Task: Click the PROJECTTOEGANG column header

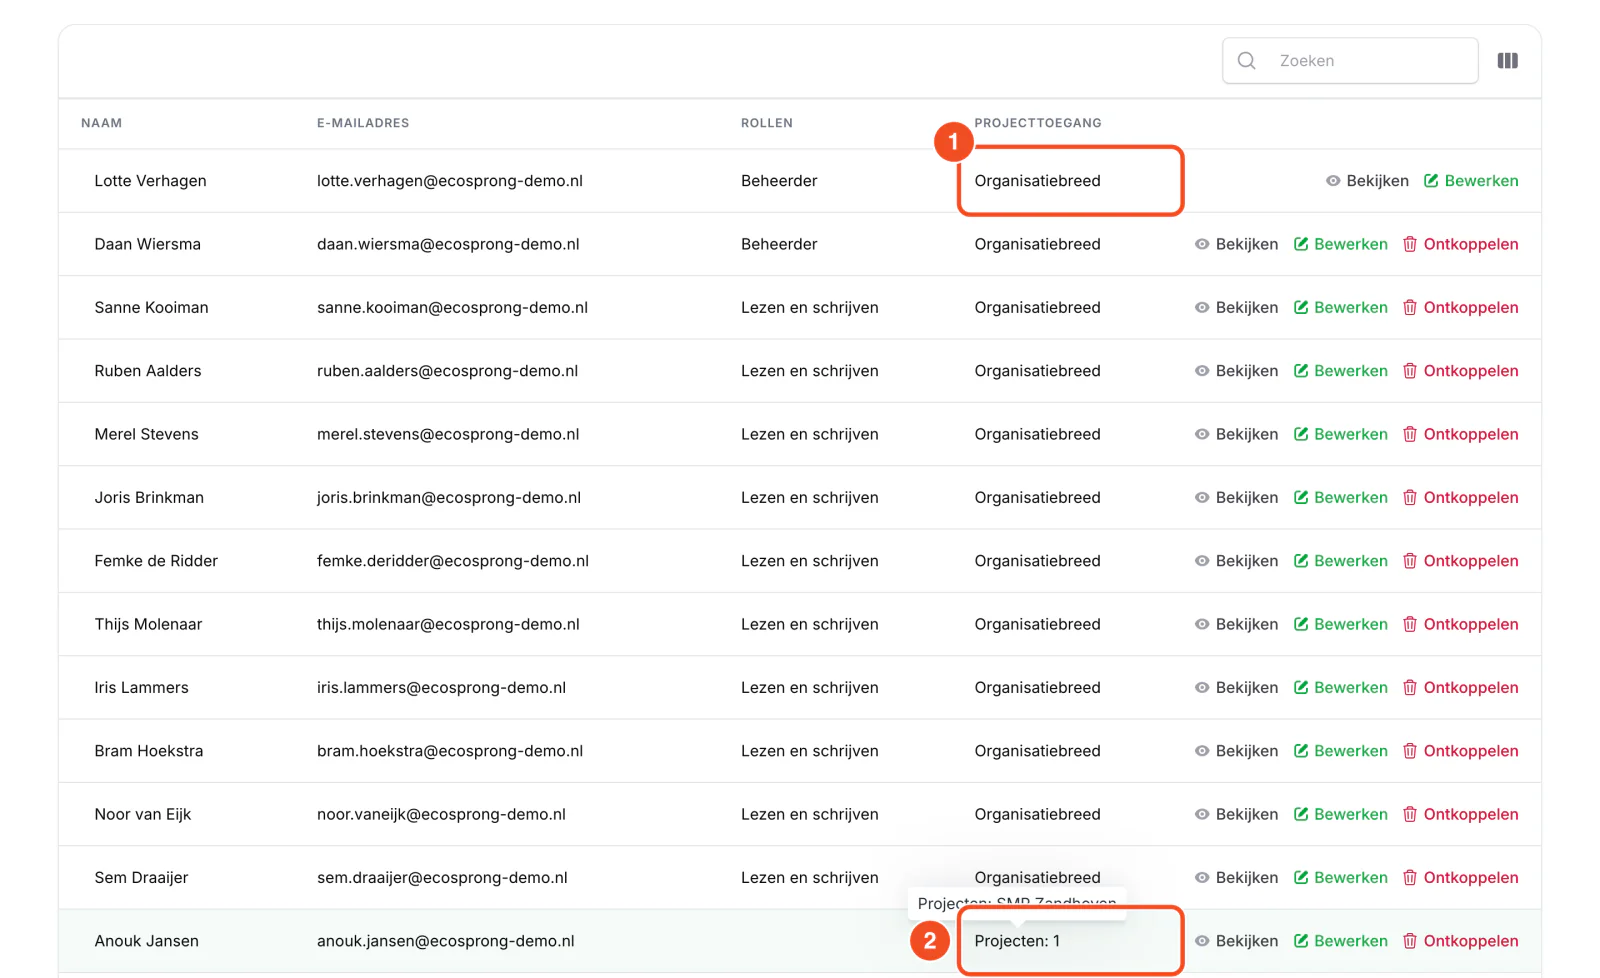Action: pyautogui.click(x=1038, y=123)
